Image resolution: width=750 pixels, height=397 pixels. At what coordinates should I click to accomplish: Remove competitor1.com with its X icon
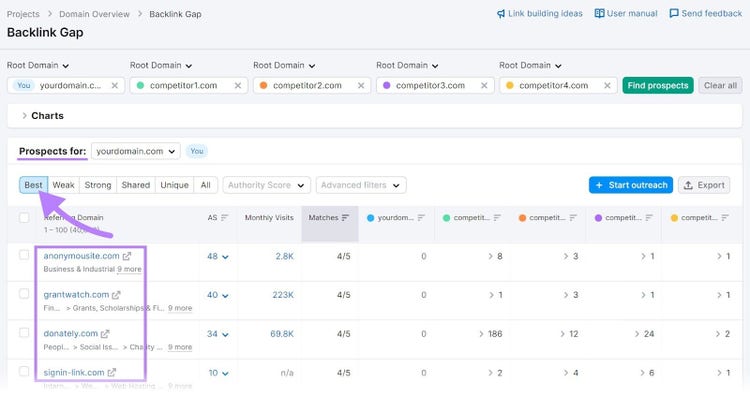(238, 86)
